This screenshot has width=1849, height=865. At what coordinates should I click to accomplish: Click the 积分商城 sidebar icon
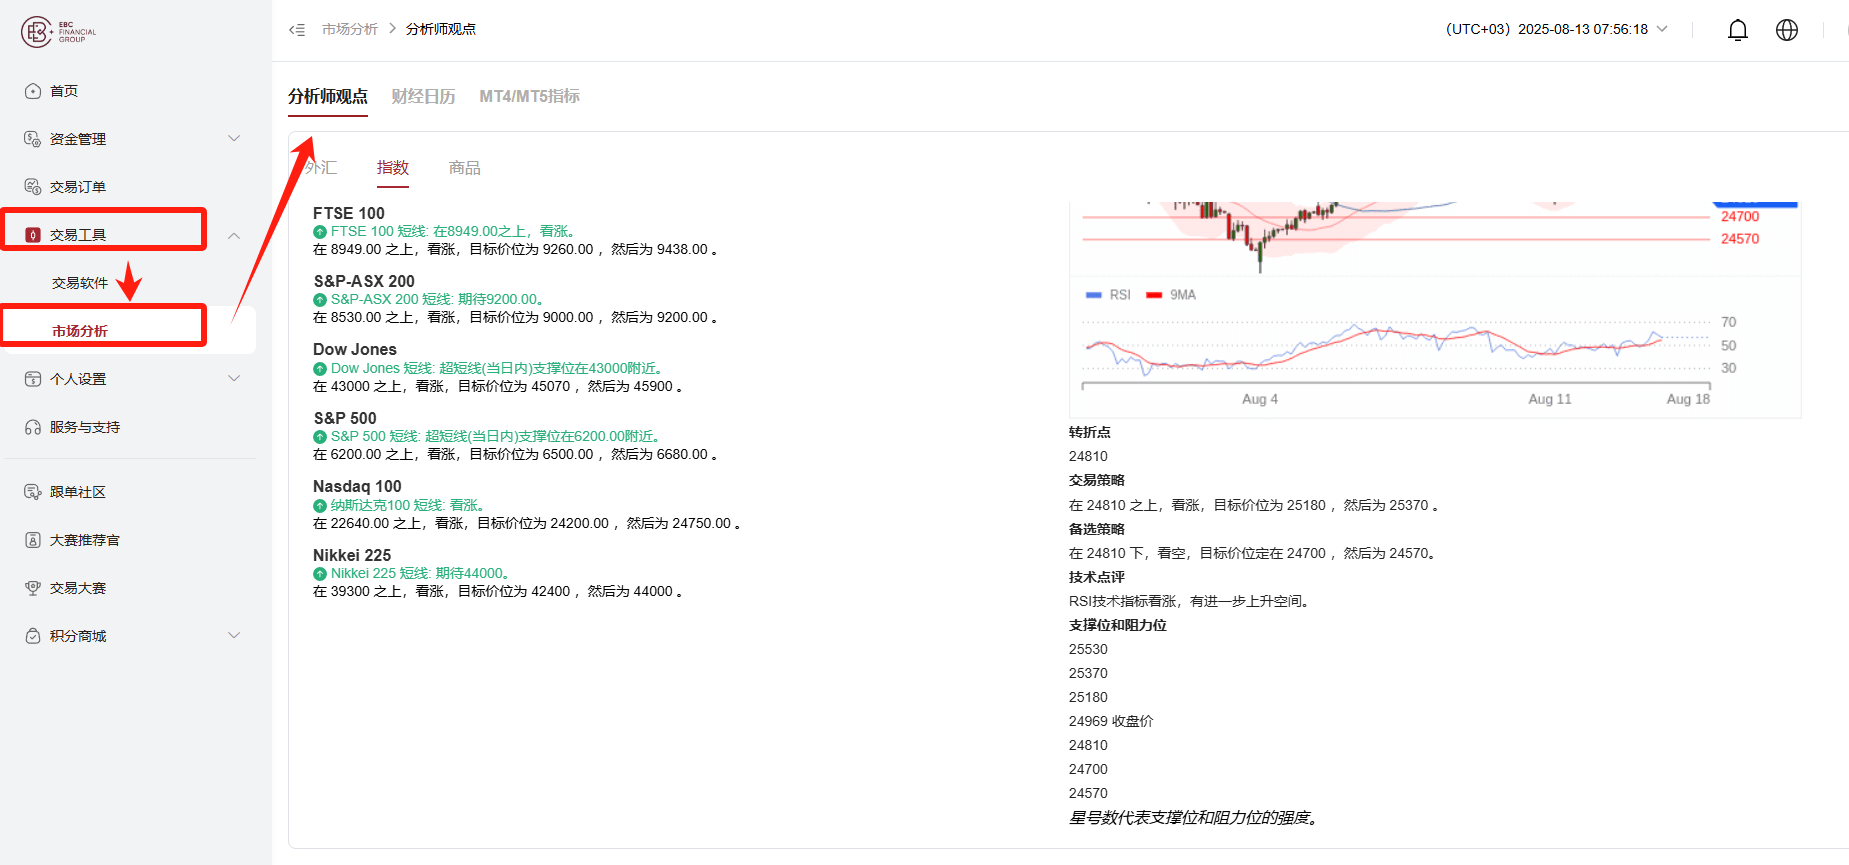(x=33, y=636)
